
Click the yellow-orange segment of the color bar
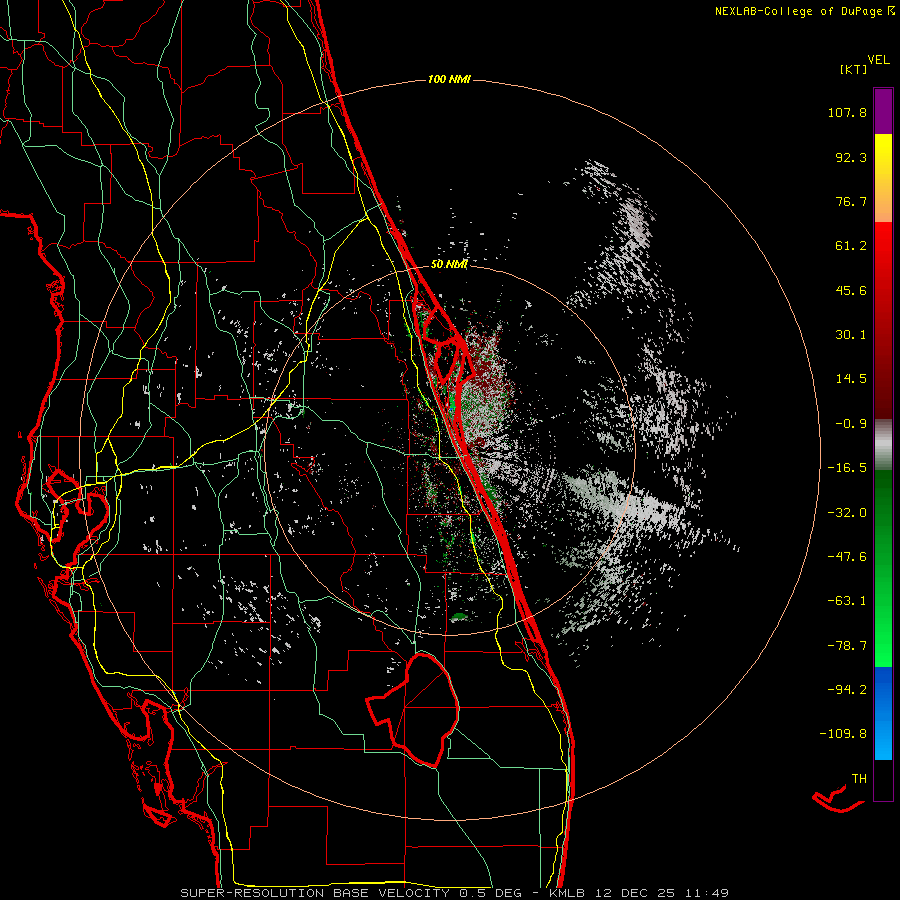pyautogui.click(x=883, y=178)
